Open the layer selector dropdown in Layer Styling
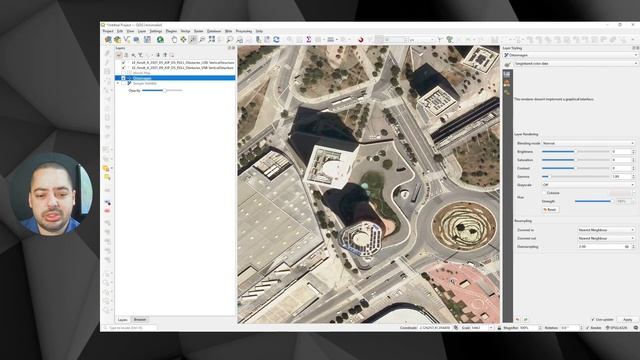The width and height of the screenshot is (640, 360). [571, 55]
